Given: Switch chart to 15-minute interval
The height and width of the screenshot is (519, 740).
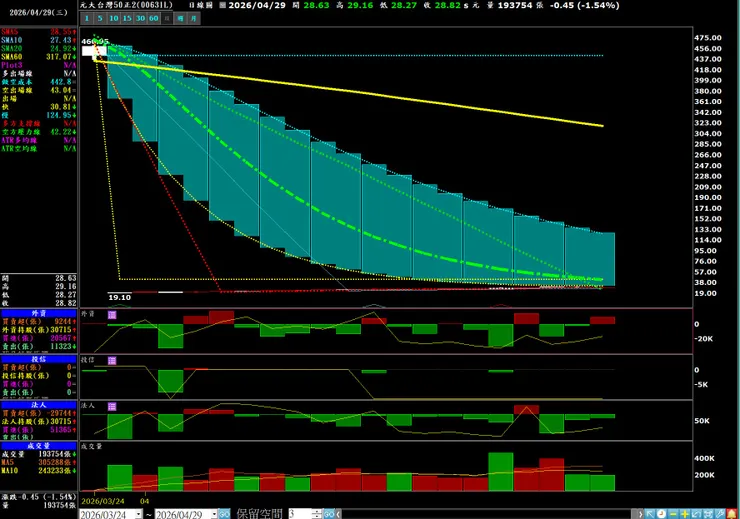Looking at the screenshot, I should [127, 18].
